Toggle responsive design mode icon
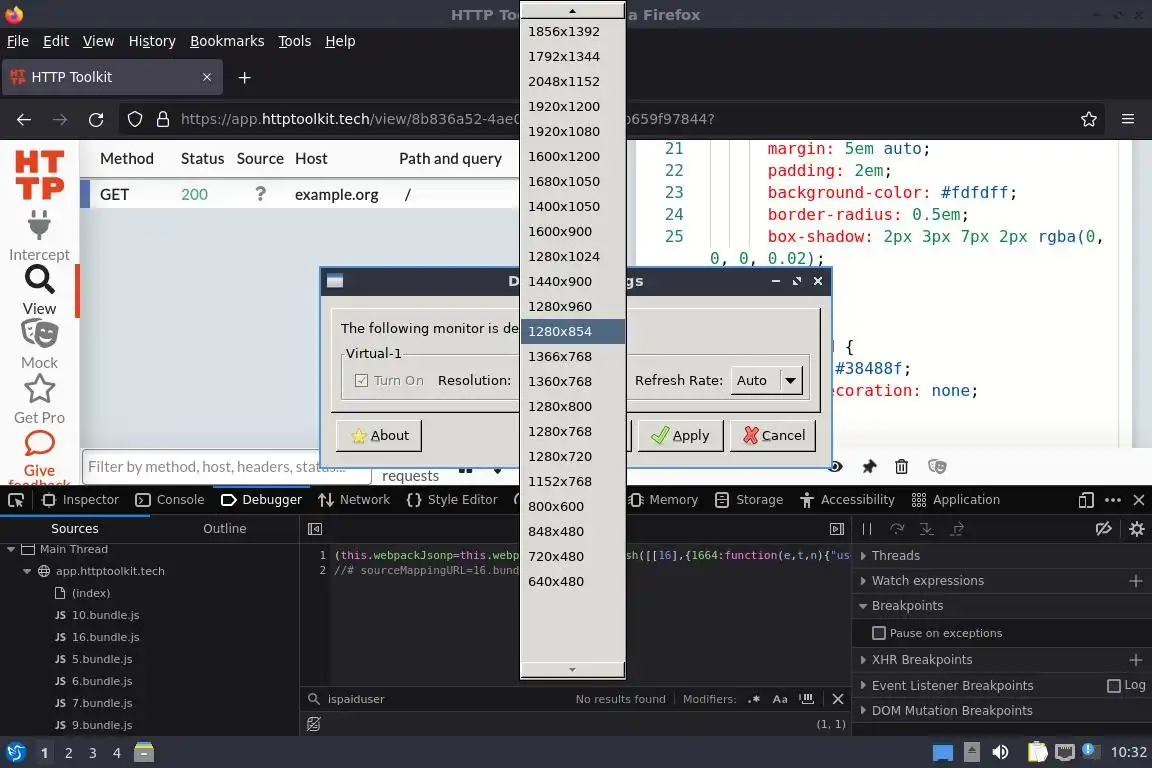The width and height of the screenshot is (1152, 768). pyautogui.click(x=1086, y=500)
